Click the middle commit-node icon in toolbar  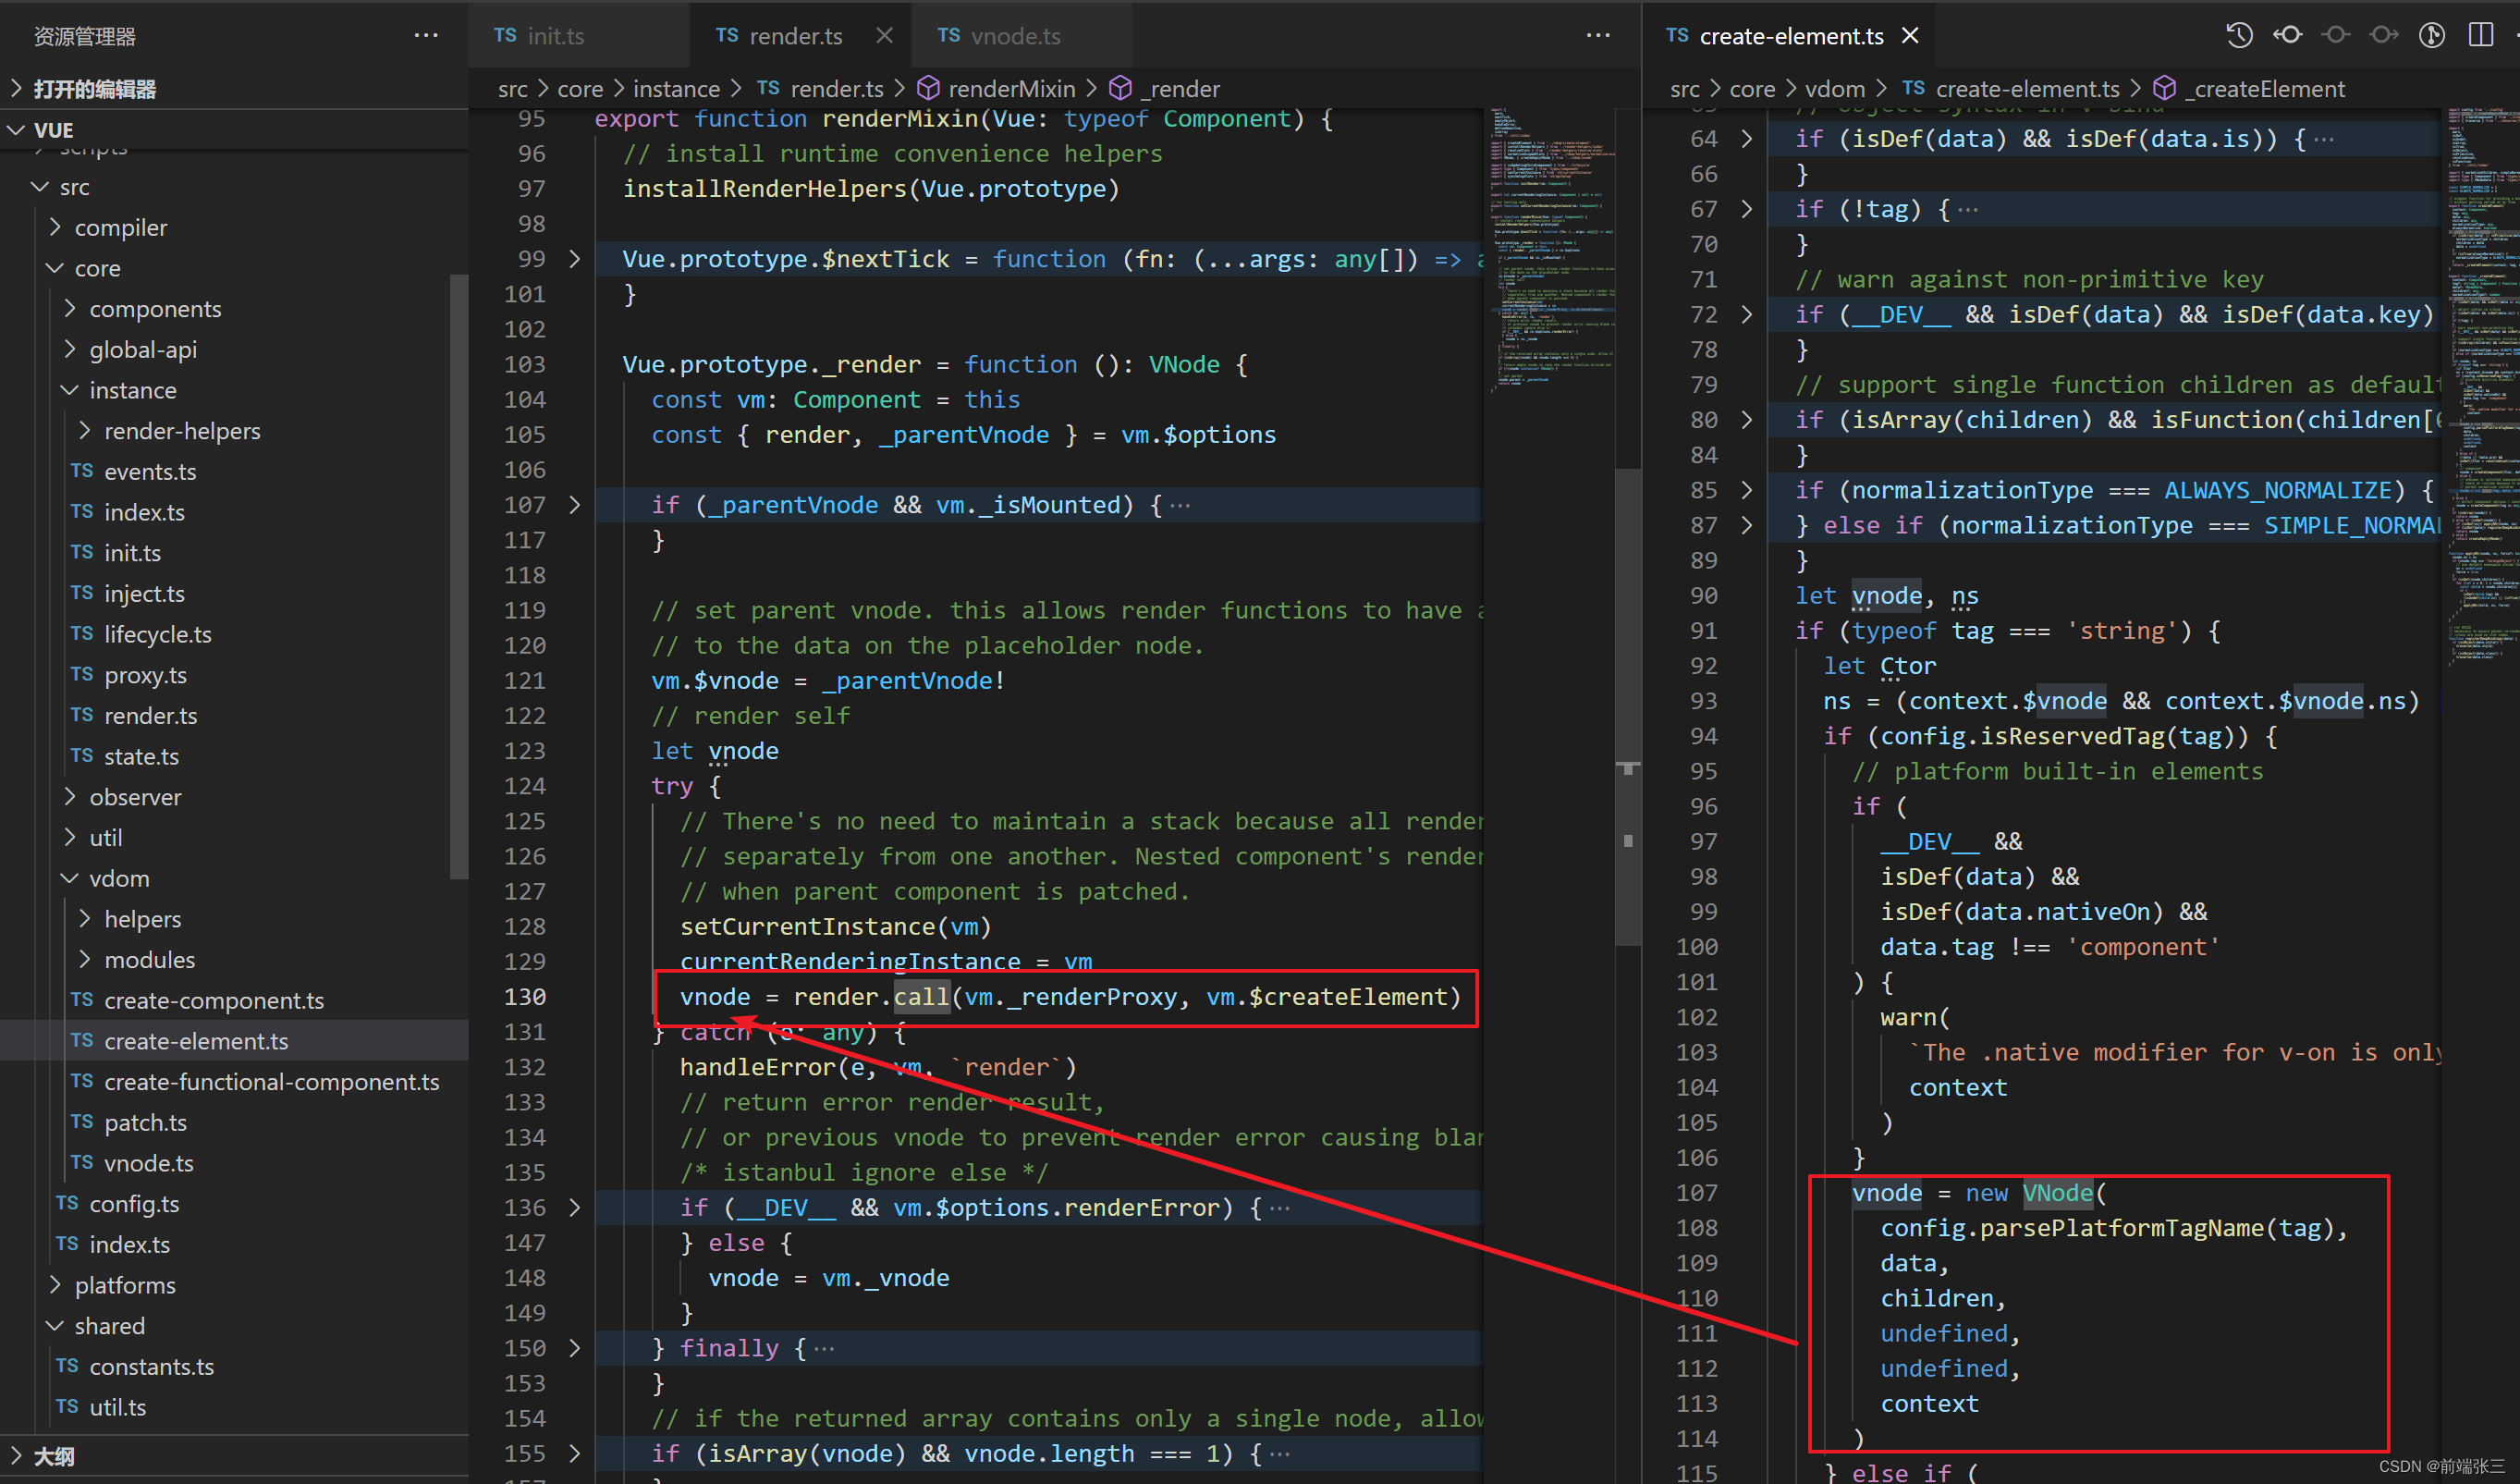pyautogui.click(x=2335, y=35)
